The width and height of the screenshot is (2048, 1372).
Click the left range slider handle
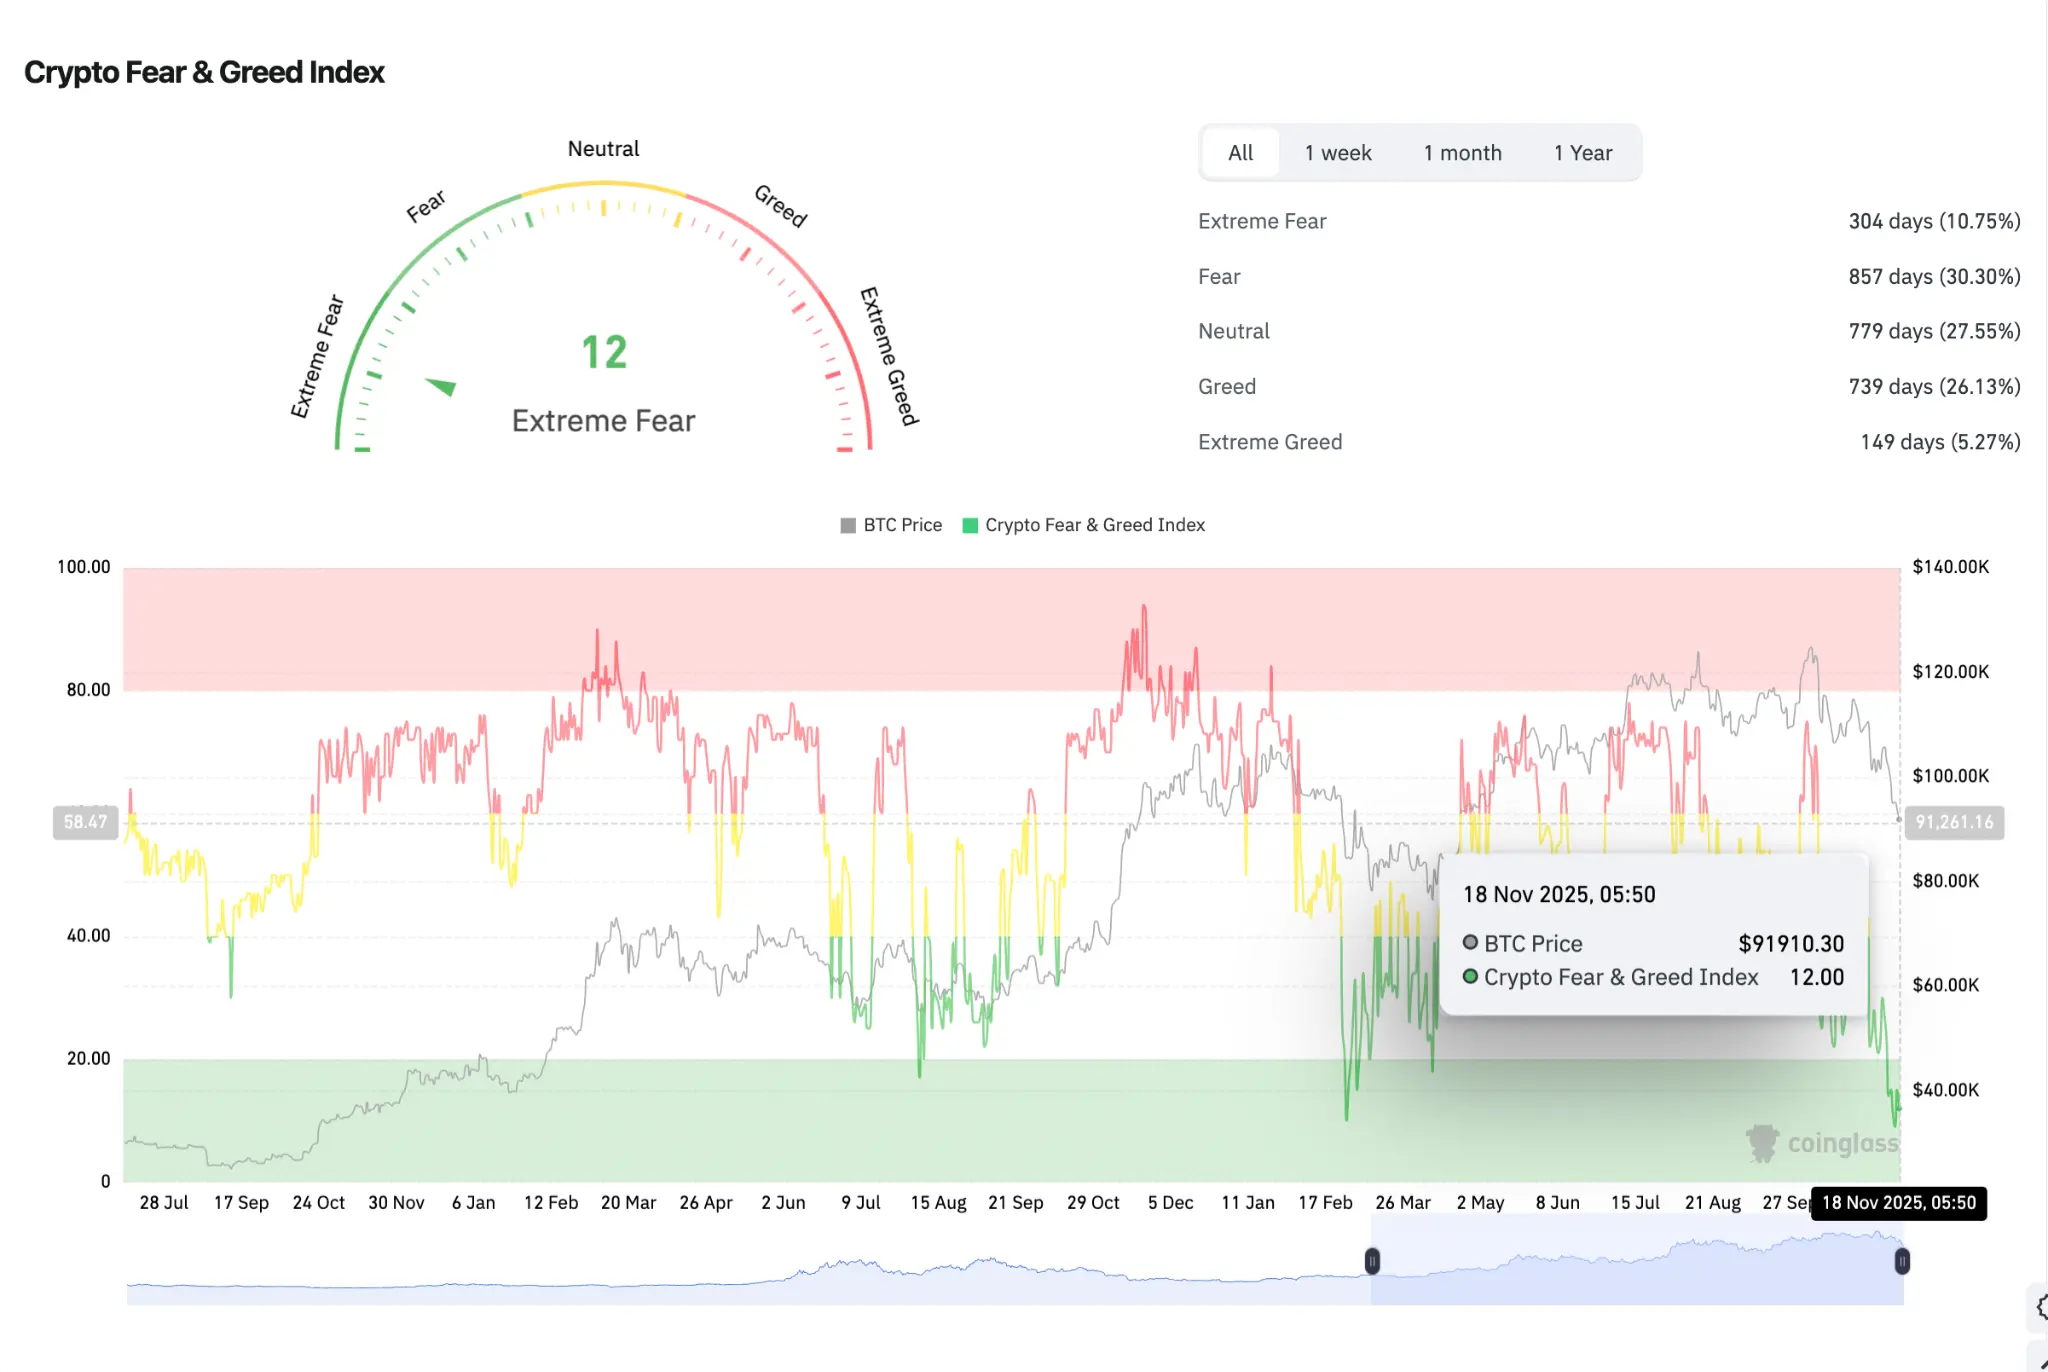click(1372, 1261)
